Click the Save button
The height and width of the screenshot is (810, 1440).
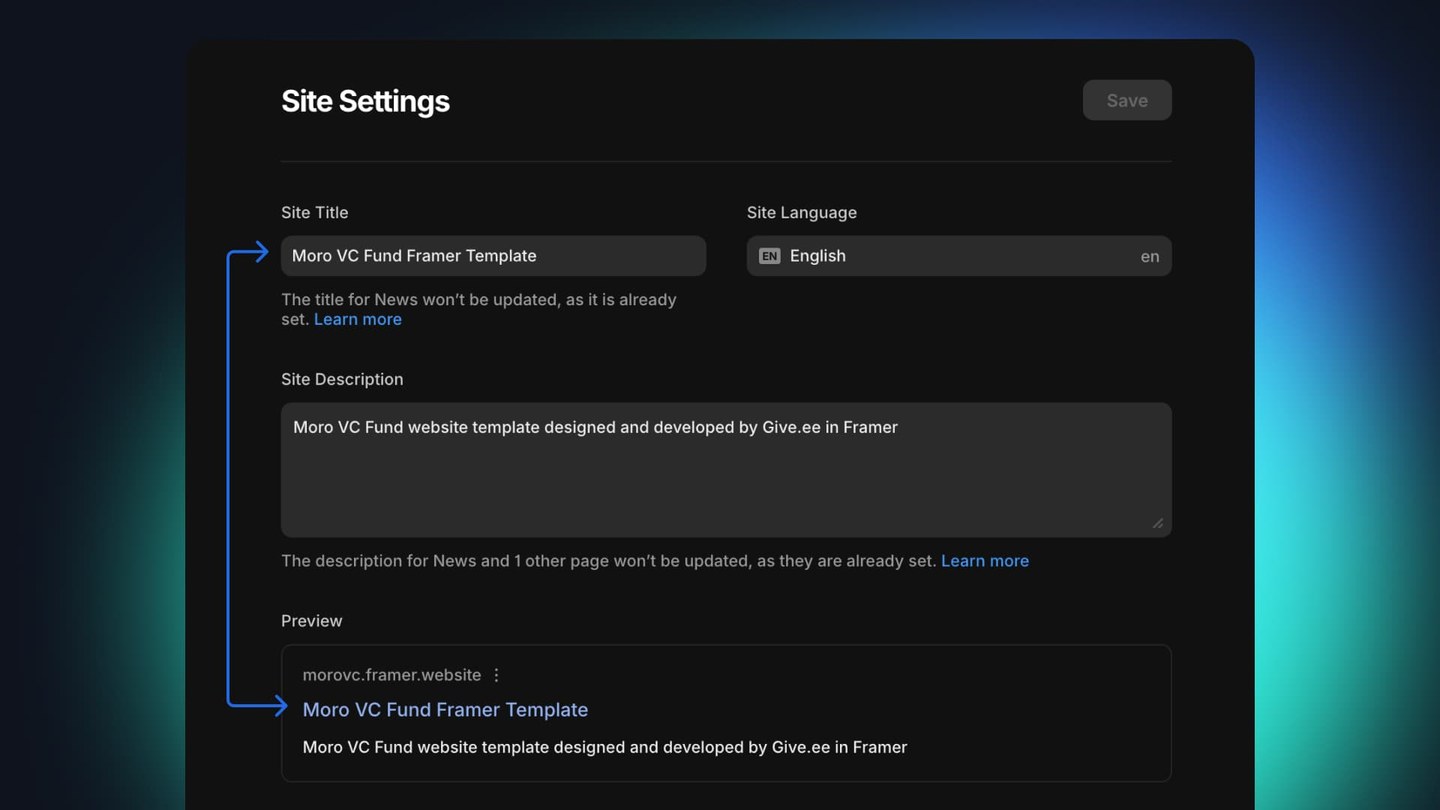(x=1127, y=100)
